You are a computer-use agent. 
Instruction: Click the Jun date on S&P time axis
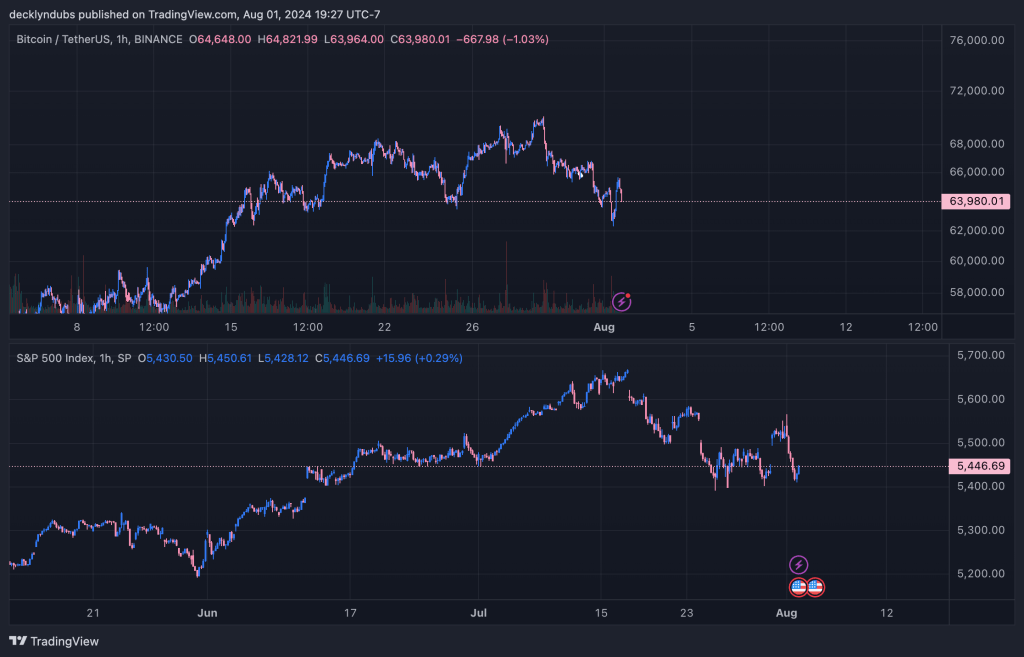207,611
